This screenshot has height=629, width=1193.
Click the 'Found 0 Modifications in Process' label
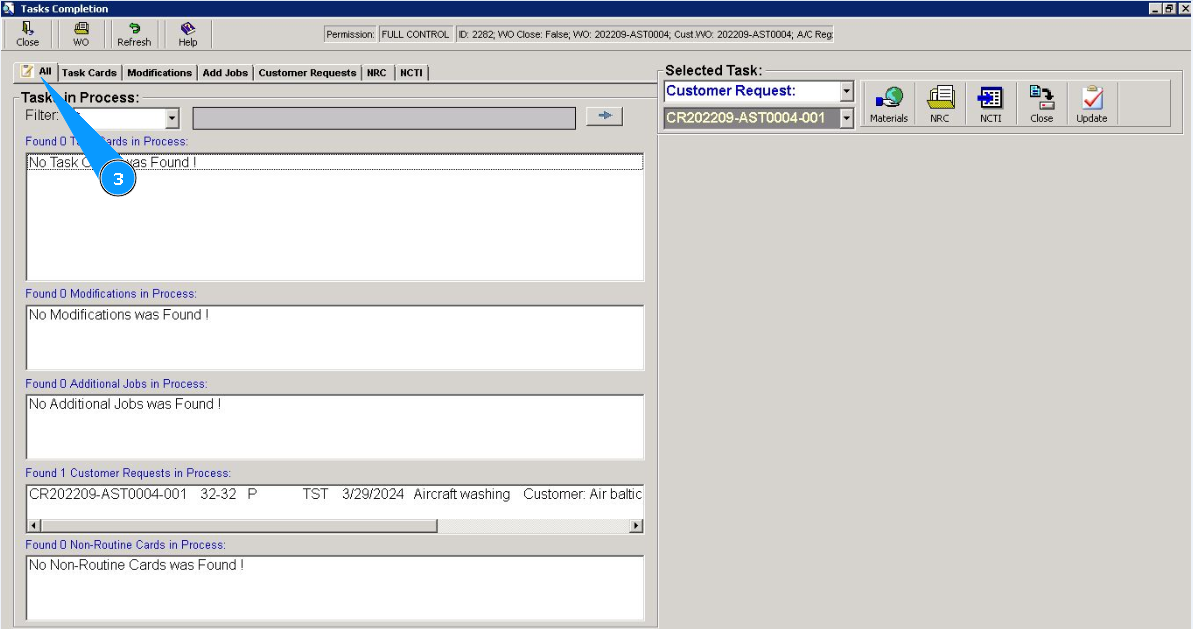coord(111,294)
